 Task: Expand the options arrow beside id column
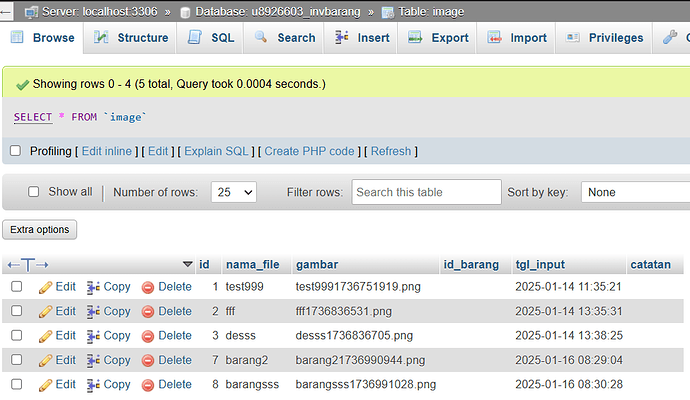pos(187,265)
